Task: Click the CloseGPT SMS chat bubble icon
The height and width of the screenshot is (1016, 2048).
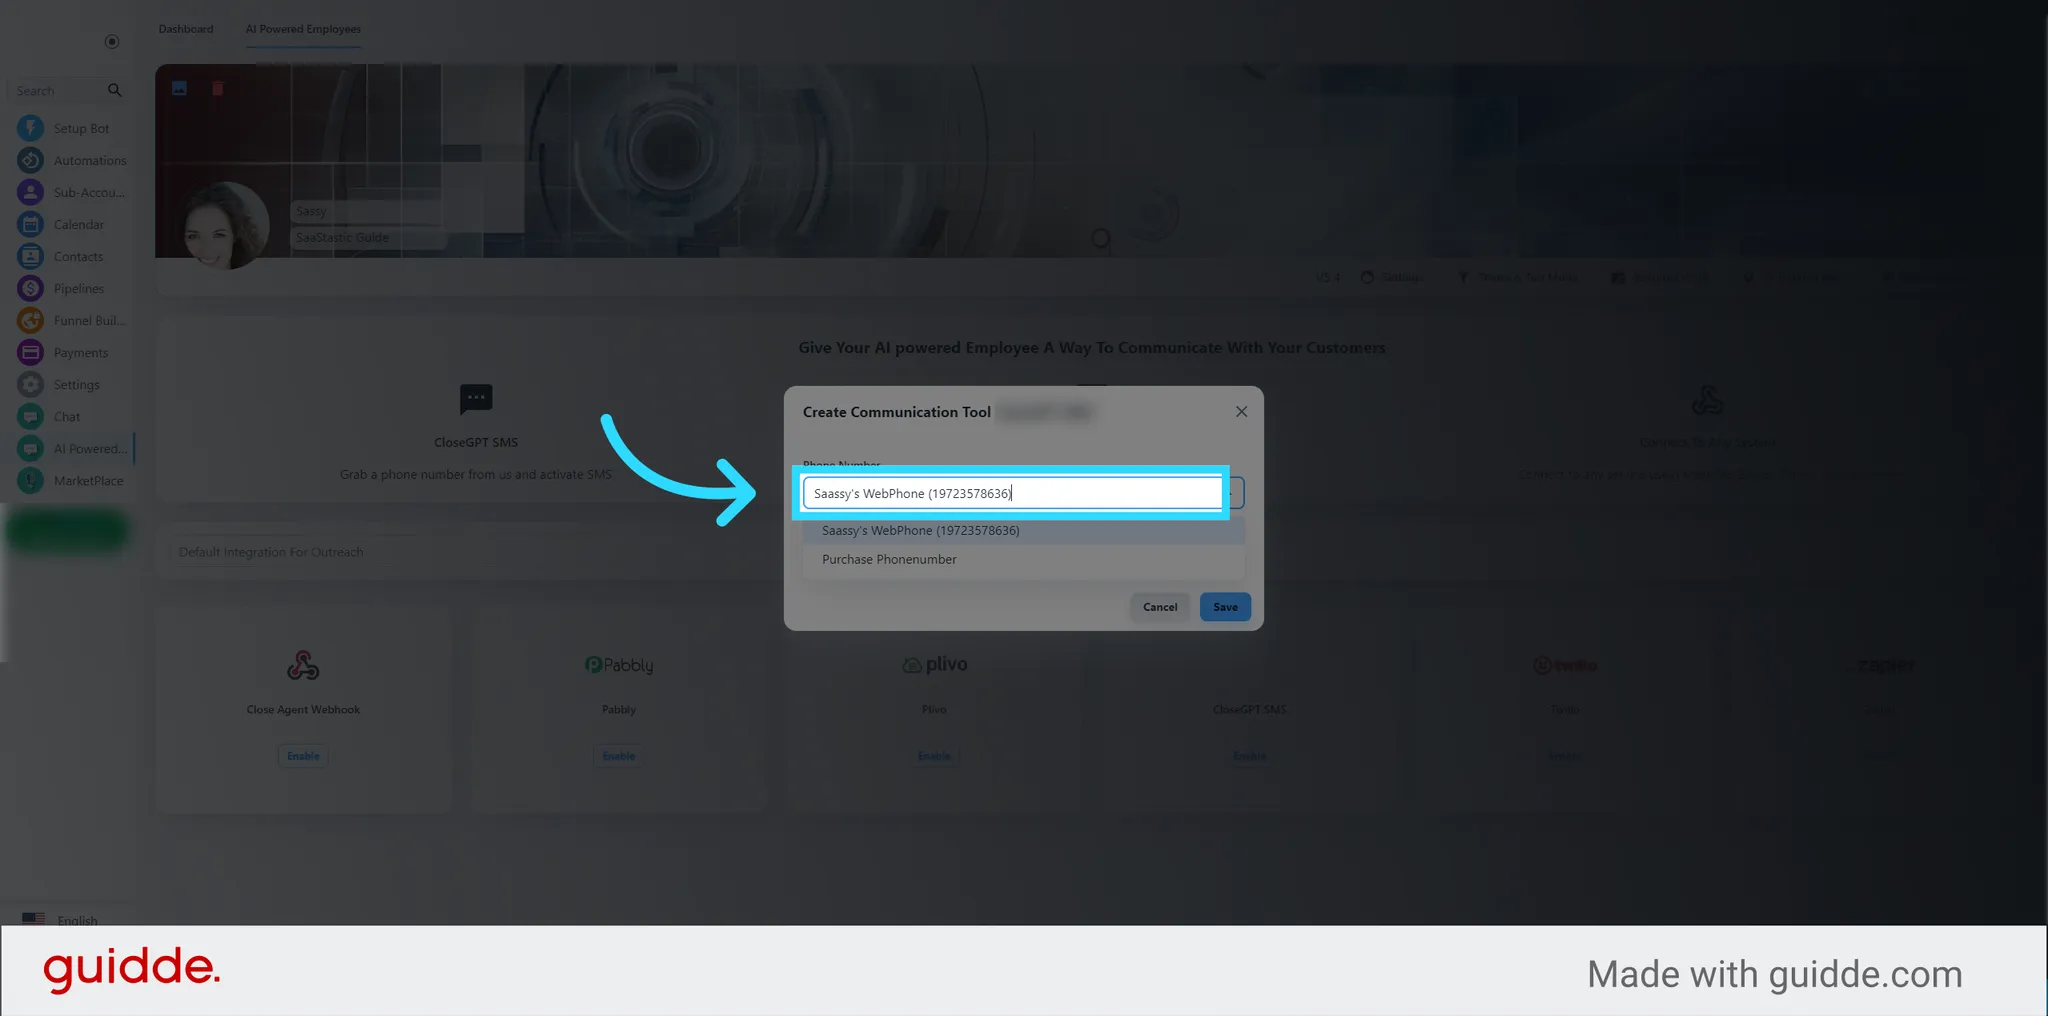Action: pos(476,399)
